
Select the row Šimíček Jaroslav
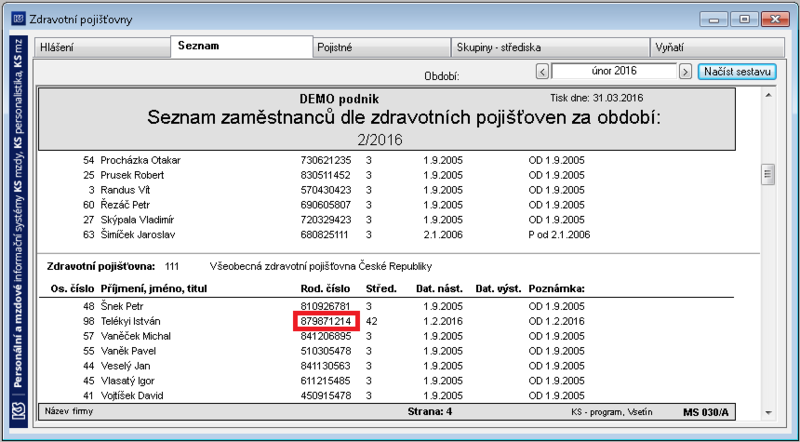(386, 235)
